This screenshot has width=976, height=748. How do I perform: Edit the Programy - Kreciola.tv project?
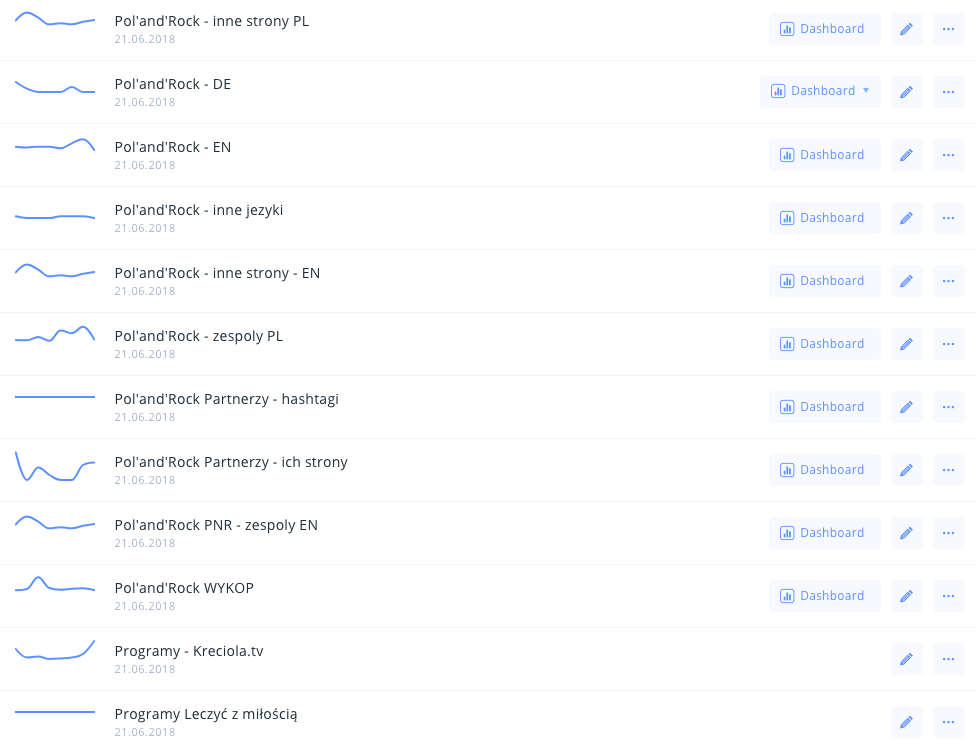point(906,659)
